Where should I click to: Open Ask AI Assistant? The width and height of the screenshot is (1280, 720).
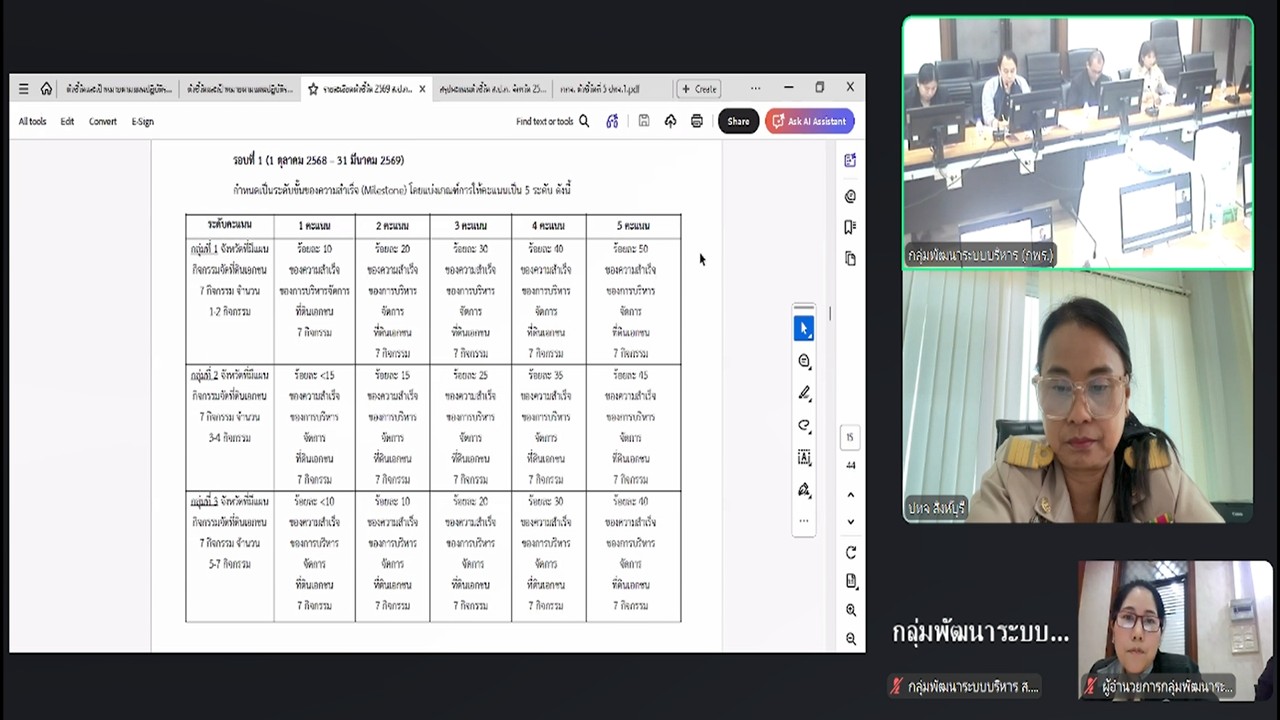(x=809, y=121)
